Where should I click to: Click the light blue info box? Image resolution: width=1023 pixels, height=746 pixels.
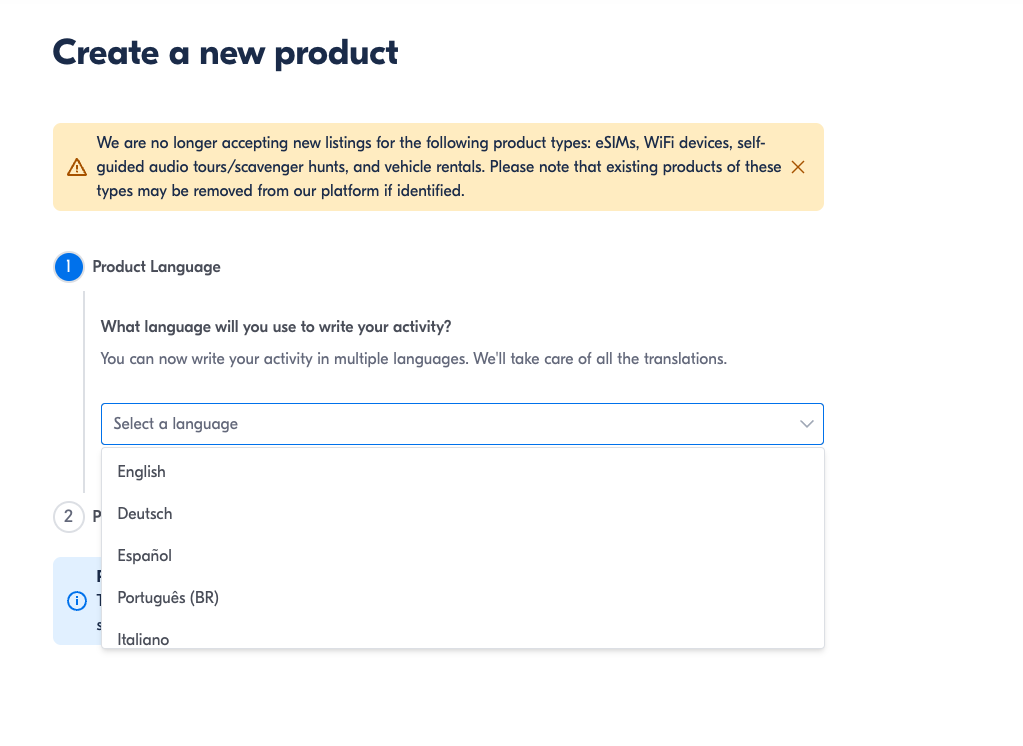tap(77, 601)
